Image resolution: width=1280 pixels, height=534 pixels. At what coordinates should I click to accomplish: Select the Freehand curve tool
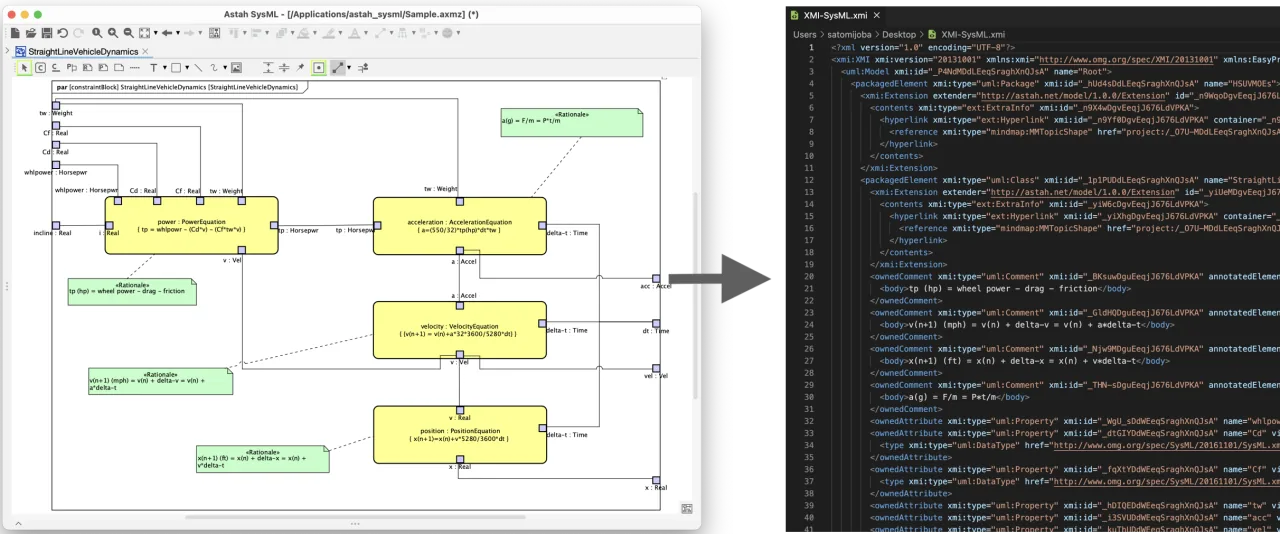[214, 68]
